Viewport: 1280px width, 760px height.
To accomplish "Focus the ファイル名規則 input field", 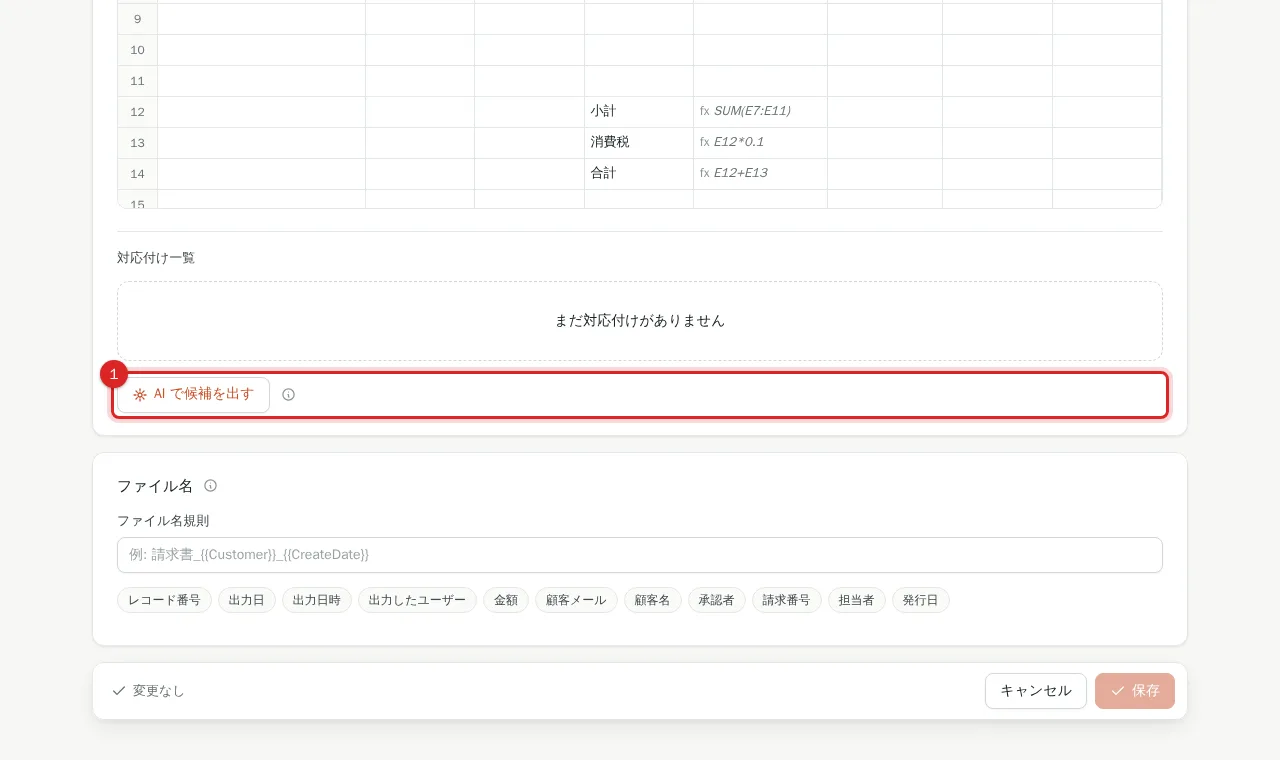I will [x=640, y=555].
